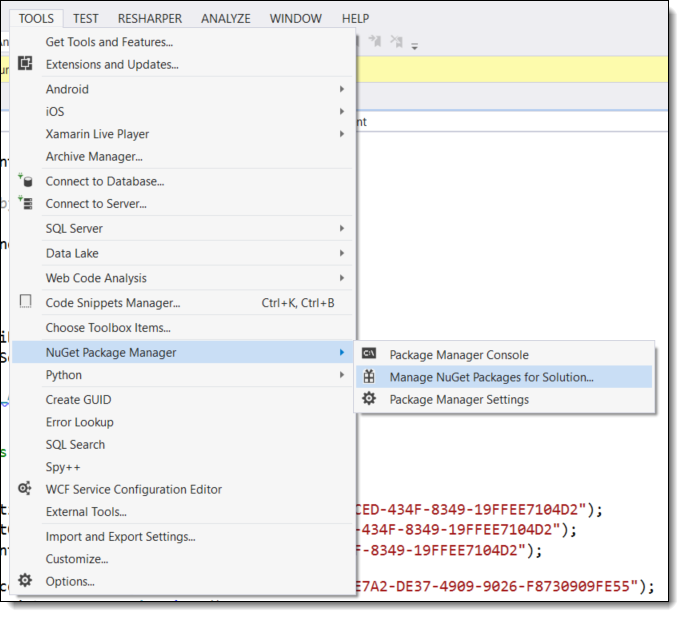Click the WCF Service Configuration Editor icon

click(x=25, y=488)
